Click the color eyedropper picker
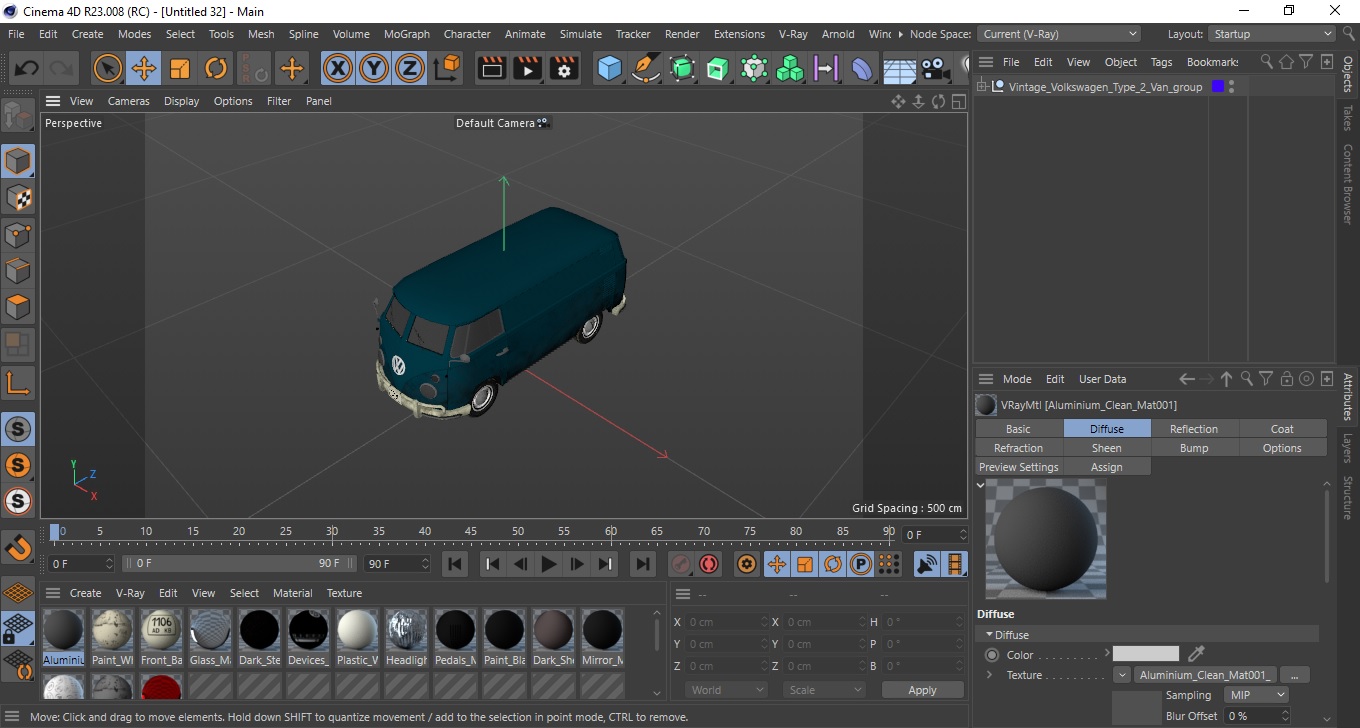Image resolution: width=1360 pixels, height=728 pixels. (x=1196, y=654)
